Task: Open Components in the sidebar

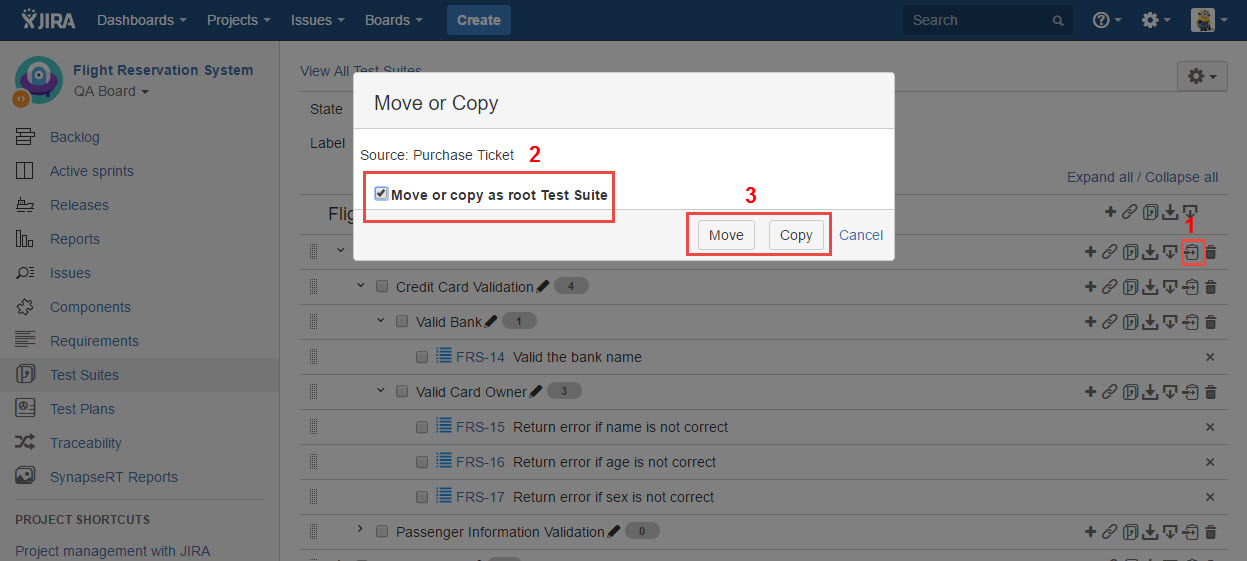Action: (90, 307)
